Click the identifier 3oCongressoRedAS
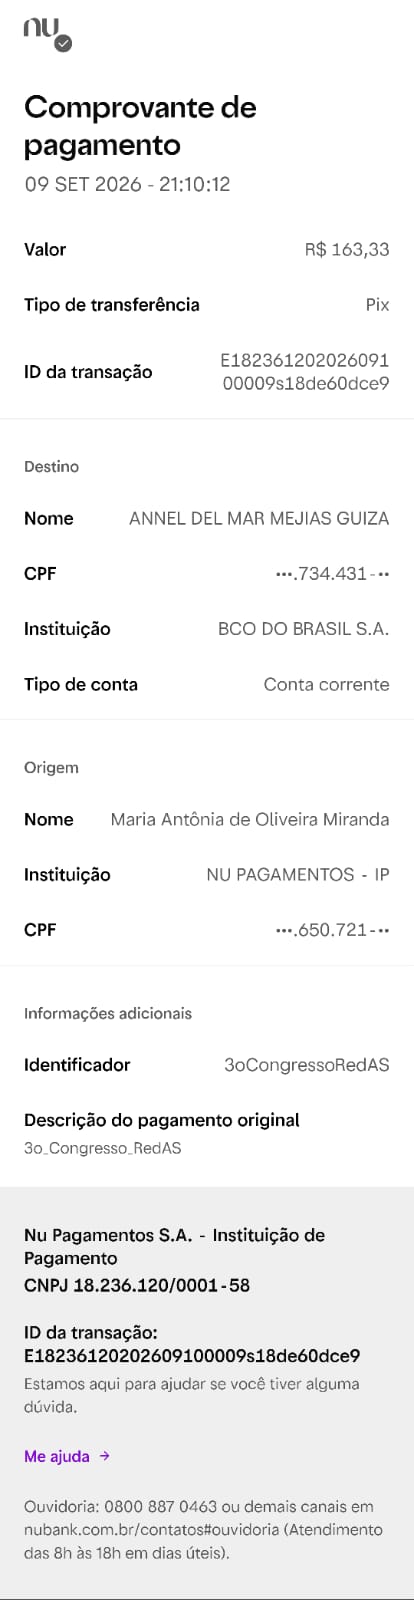The height and width of the screenshot is (1600, 414). point(307,1066)
